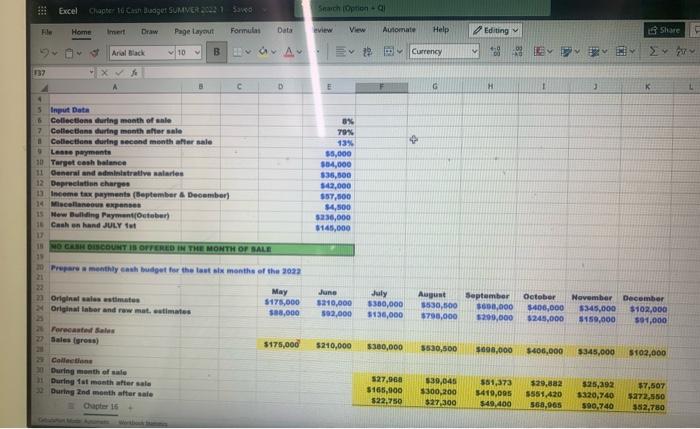This screenshot has height=429, width=700.
Task: Click the Insert cells icon
Action: point(621,51)
